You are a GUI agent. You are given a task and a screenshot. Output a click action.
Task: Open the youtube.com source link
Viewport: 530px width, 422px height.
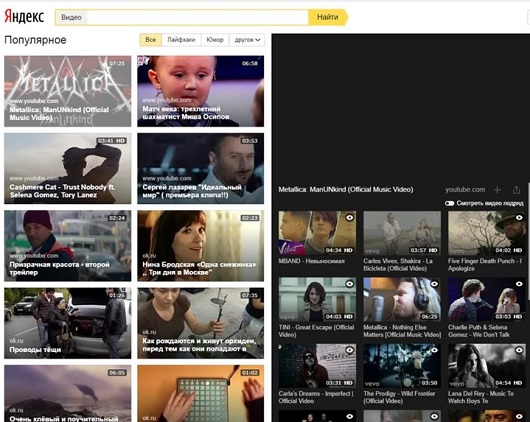[x=465, y=190]
